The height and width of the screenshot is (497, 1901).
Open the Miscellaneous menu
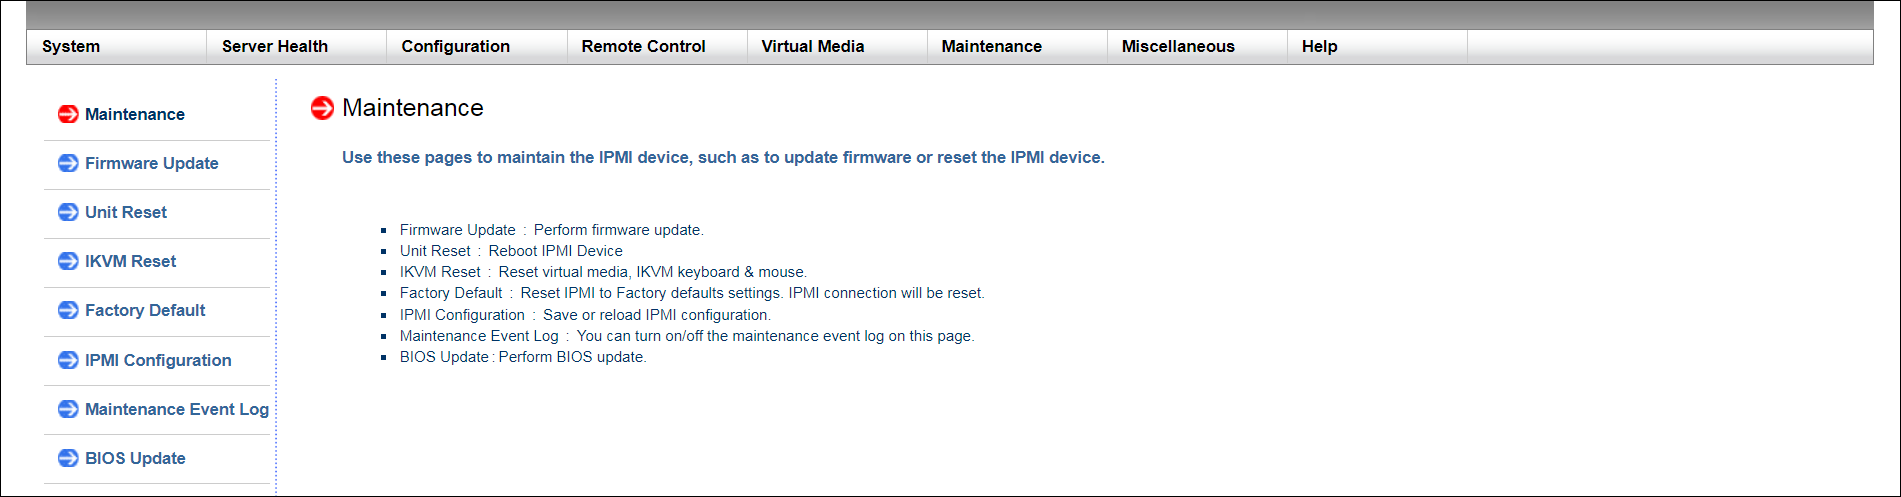[x=1178, y=46]
